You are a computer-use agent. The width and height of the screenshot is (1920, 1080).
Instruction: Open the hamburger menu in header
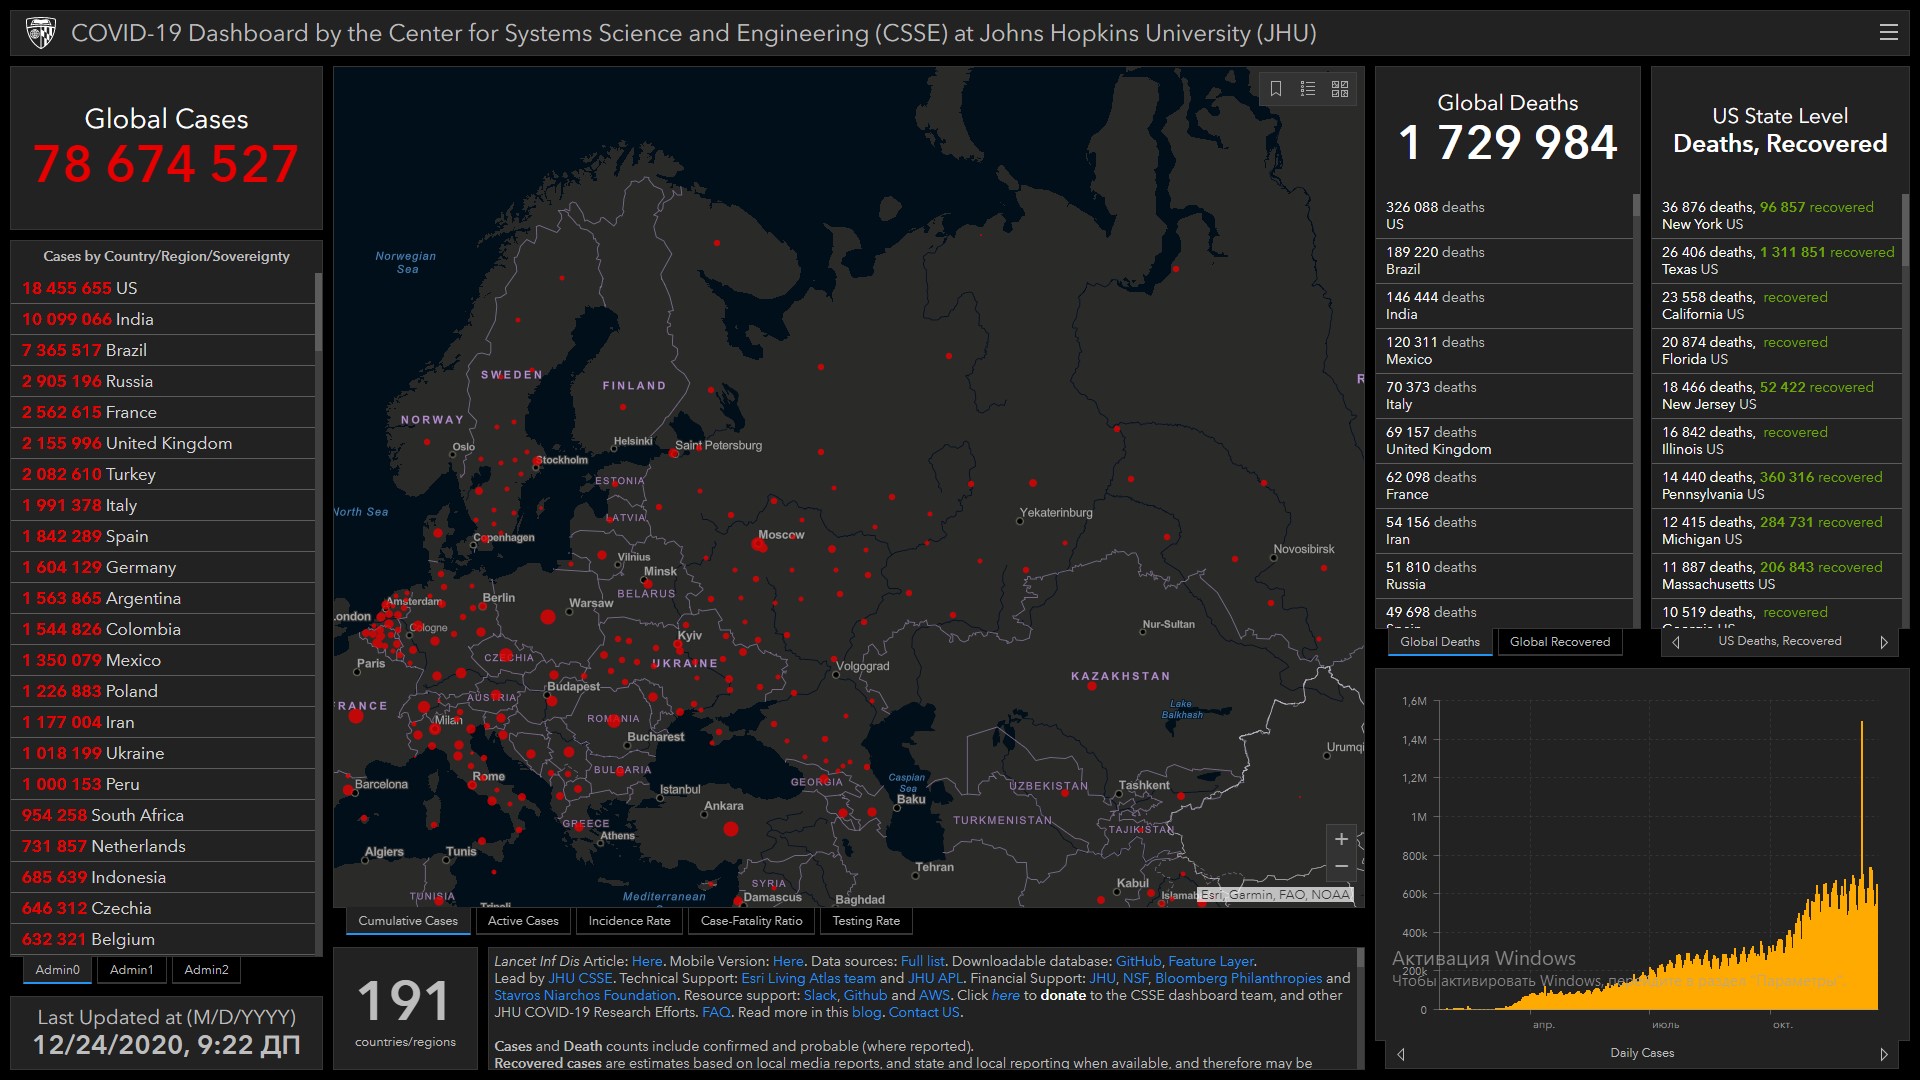[x=1888, y=33]
